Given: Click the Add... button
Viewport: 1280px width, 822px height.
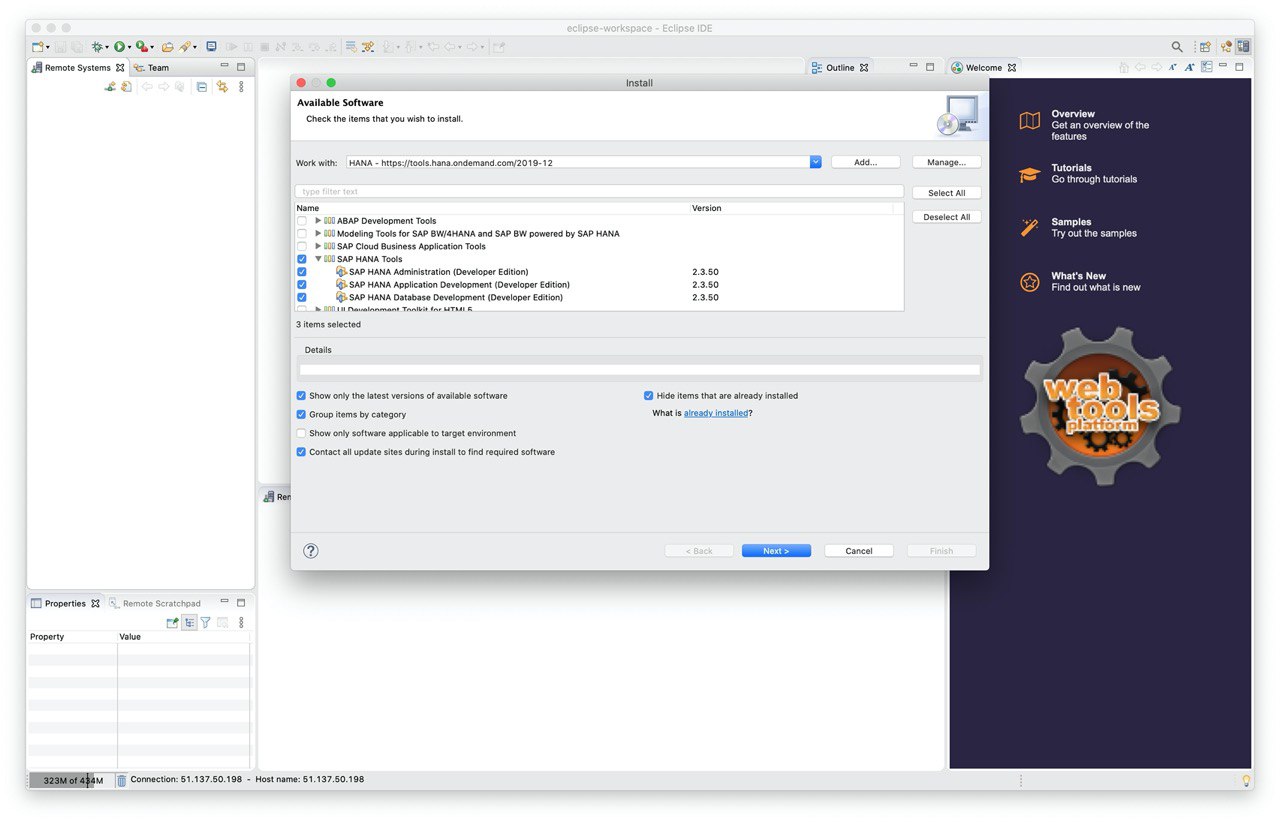Looking at the screenshot, I should point(866,162).
